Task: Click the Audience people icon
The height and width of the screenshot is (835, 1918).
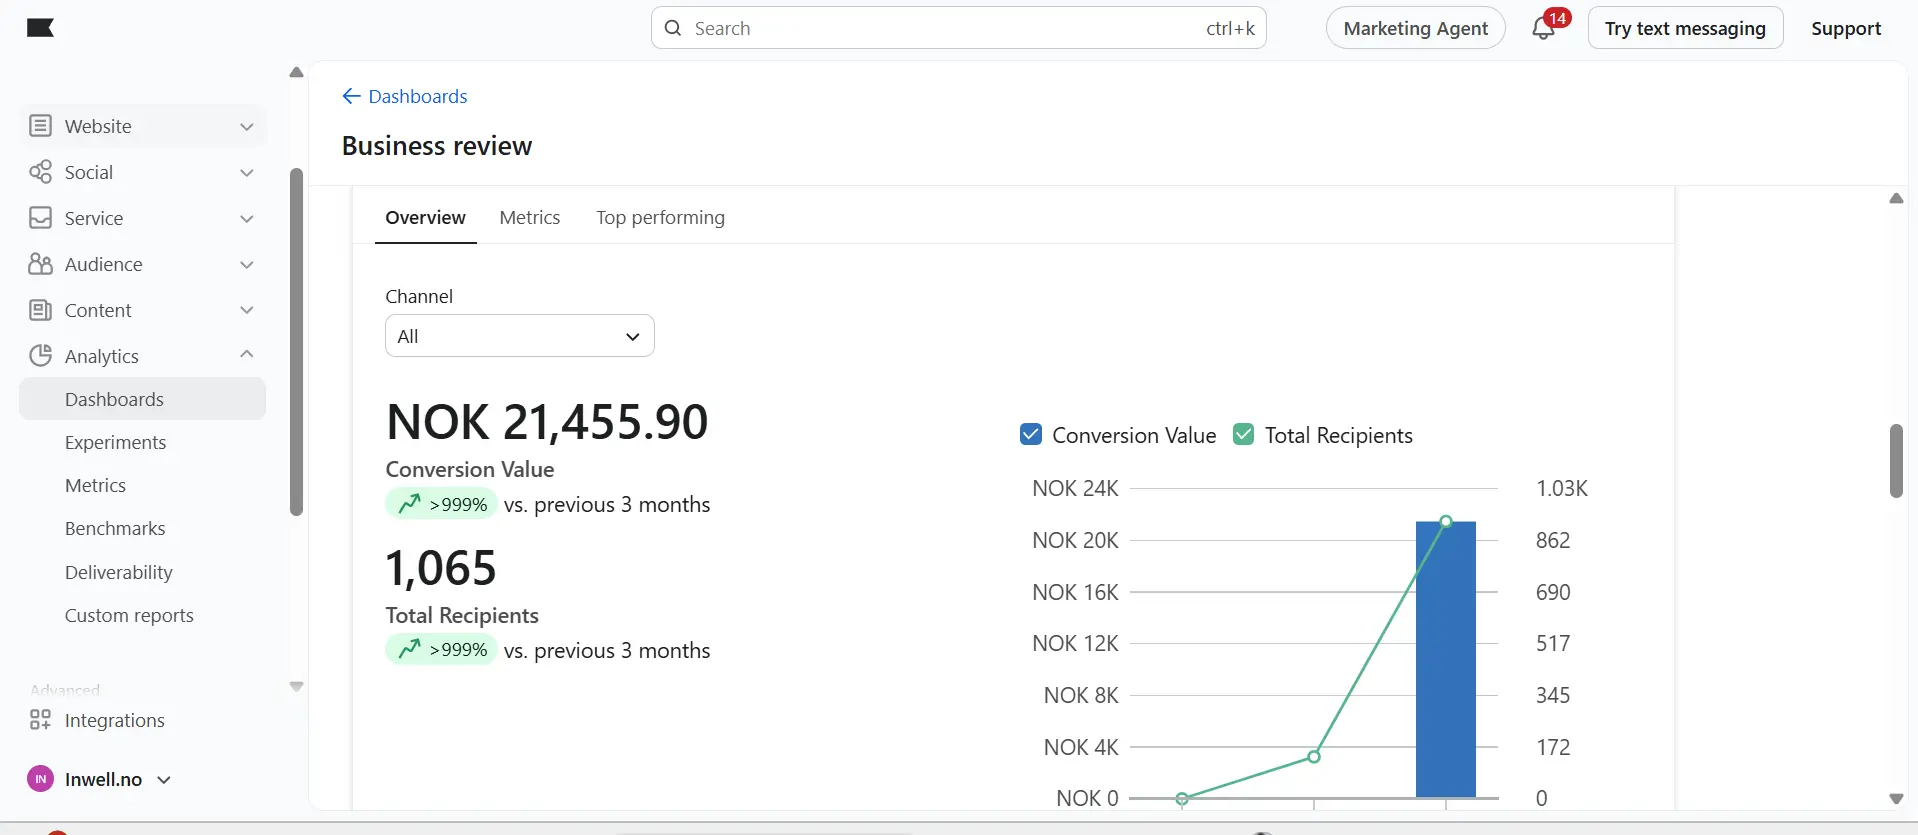Action: click(x=40, y=264)
